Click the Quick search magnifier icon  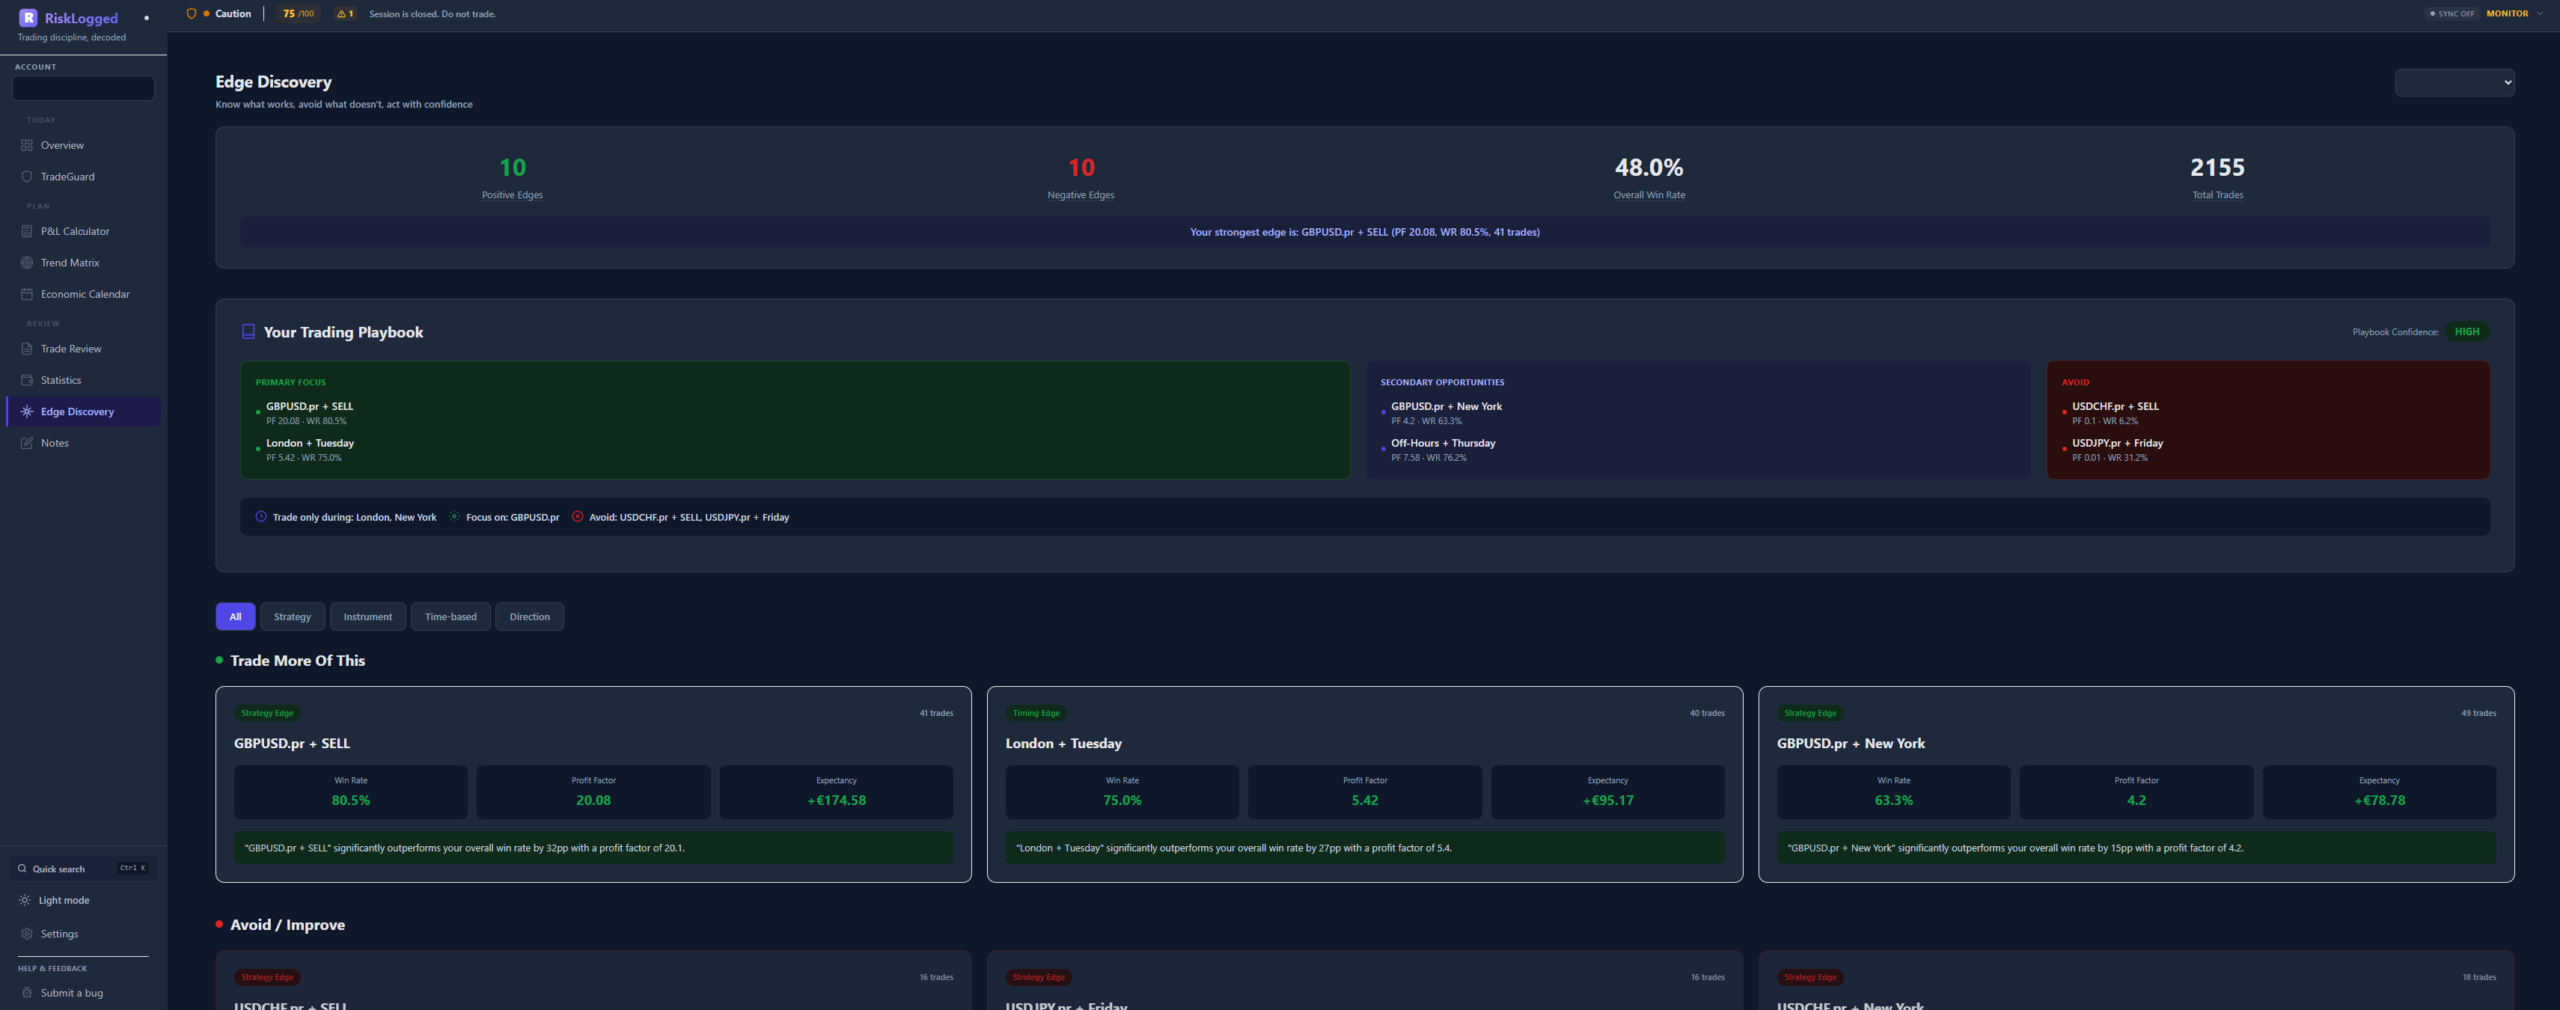[22, 869]
